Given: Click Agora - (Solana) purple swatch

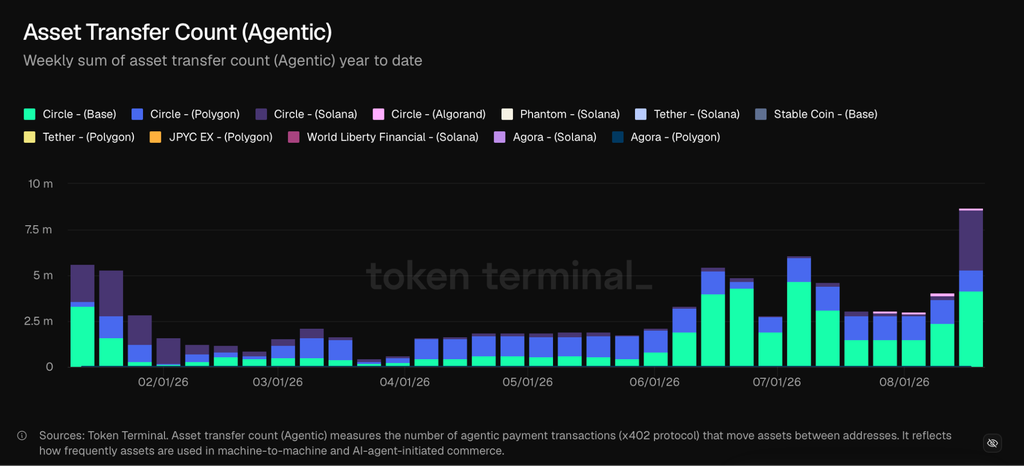Looking at the screenshot, I should [500, 138].
